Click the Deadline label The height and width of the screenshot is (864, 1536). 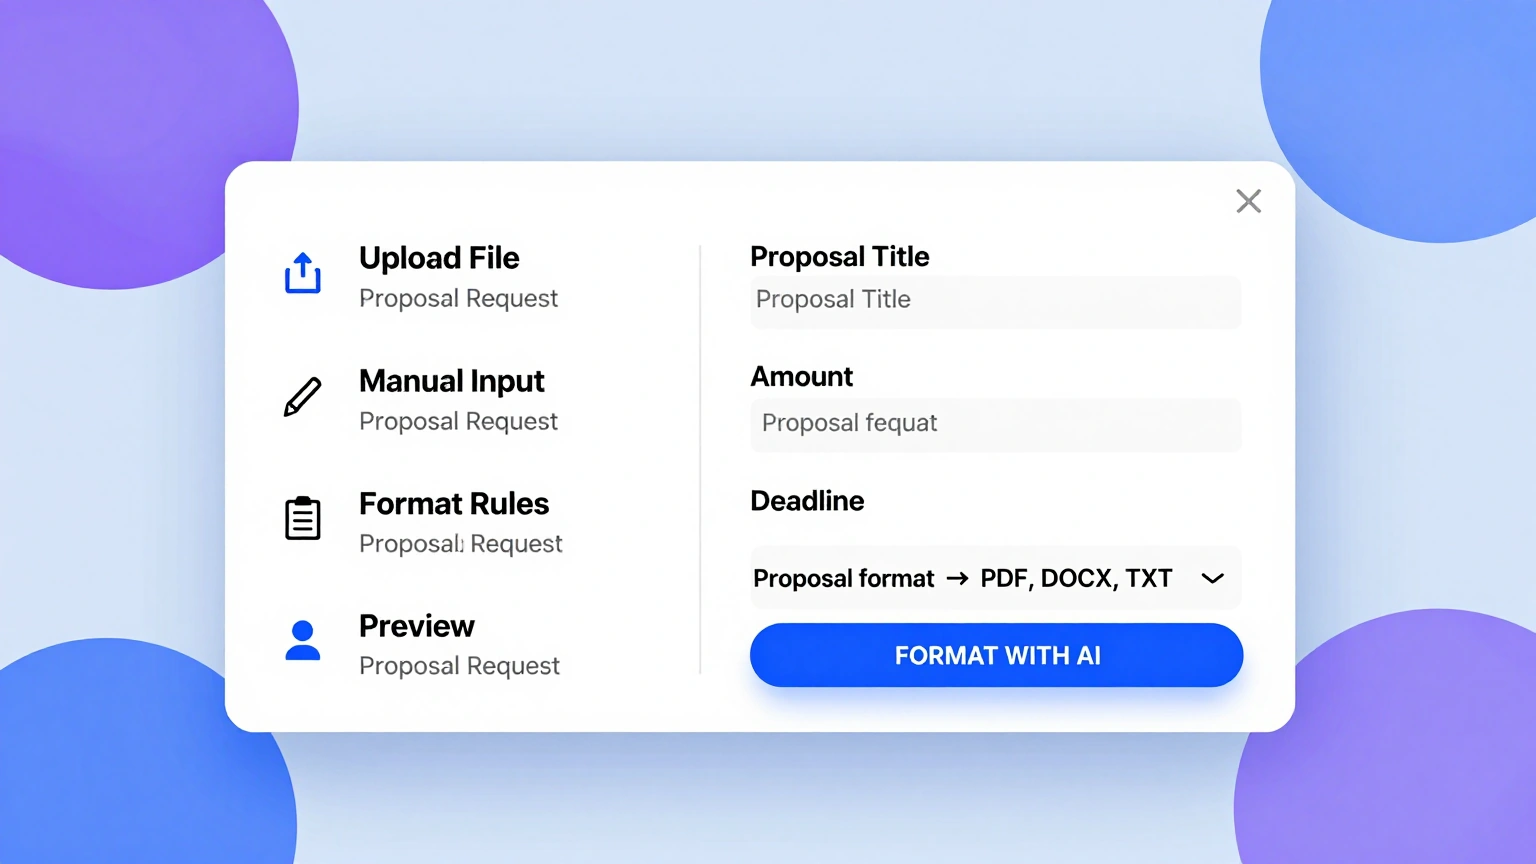[807, 501]
